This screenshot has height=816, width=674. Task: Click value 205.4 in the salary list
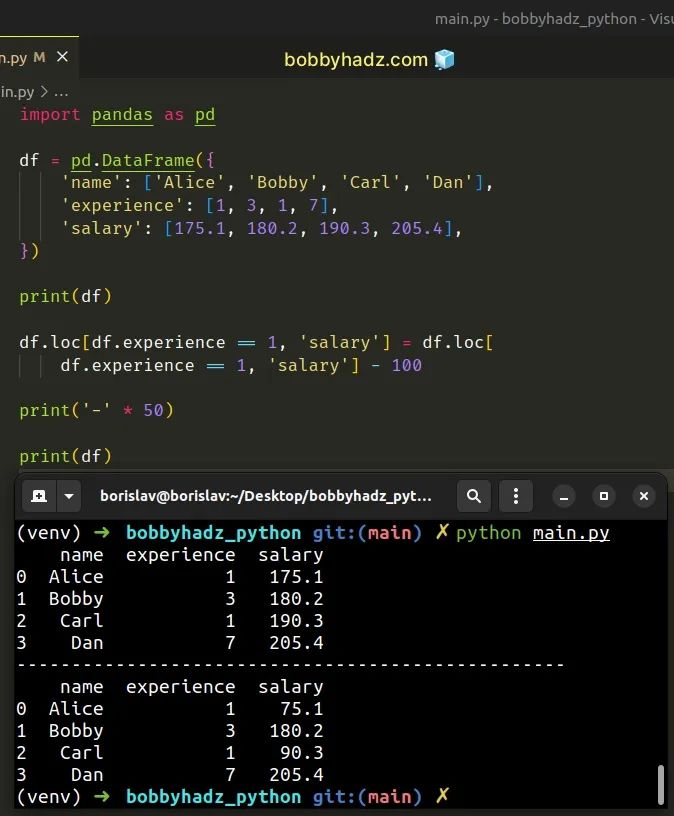pyautogui.click(x=417, y=228)
